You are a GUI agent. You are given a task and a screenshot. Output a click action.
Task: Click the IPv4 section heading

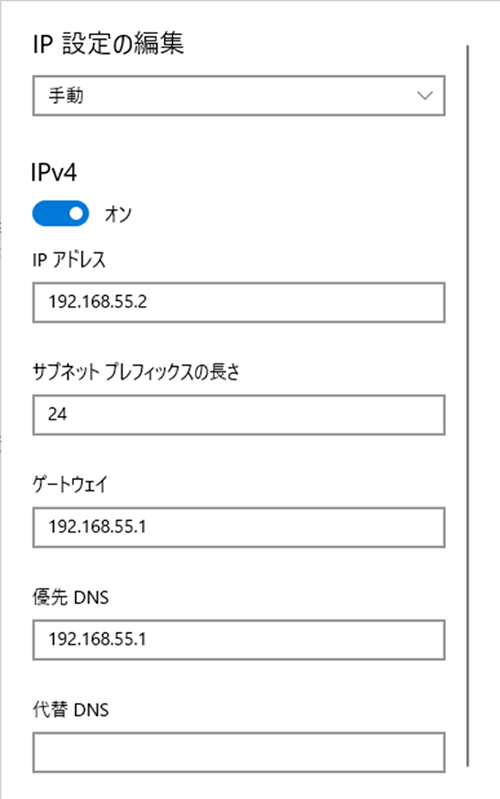tap(54, 172)
